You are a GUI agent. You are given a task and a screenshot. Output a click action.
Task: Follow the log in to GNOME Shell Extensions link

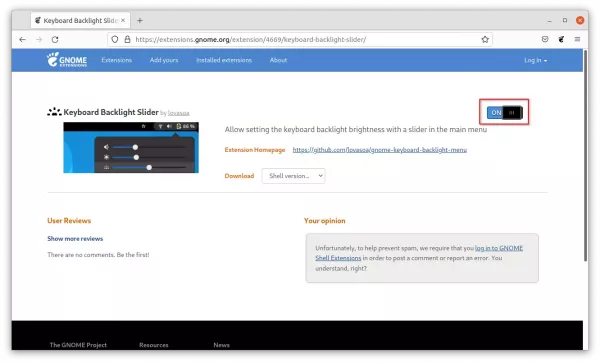419,253
